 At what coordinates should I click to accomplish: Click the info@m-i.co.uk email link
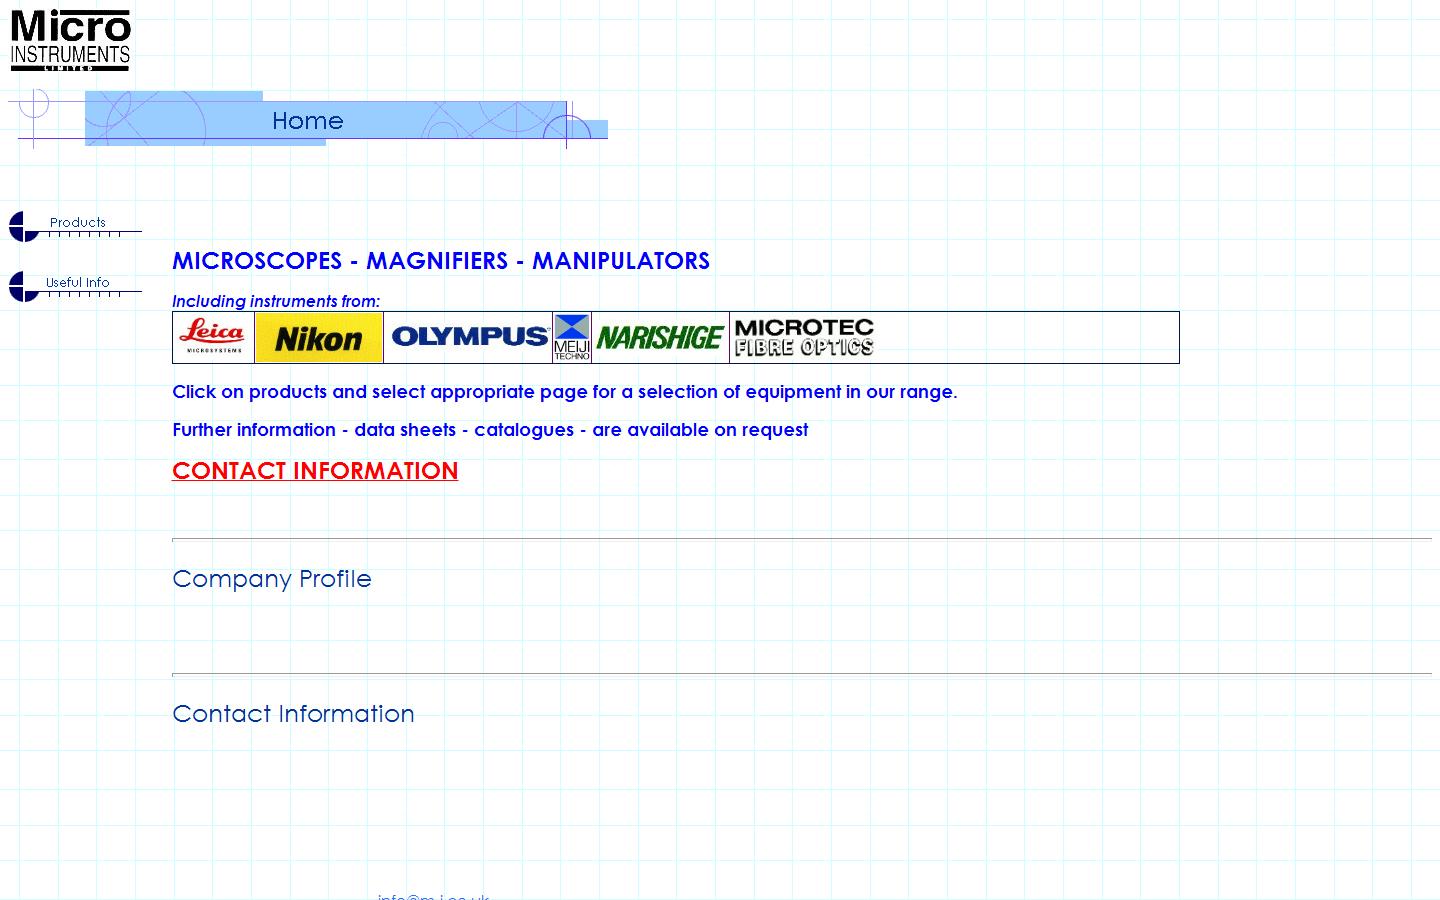(x=433, y=896)
